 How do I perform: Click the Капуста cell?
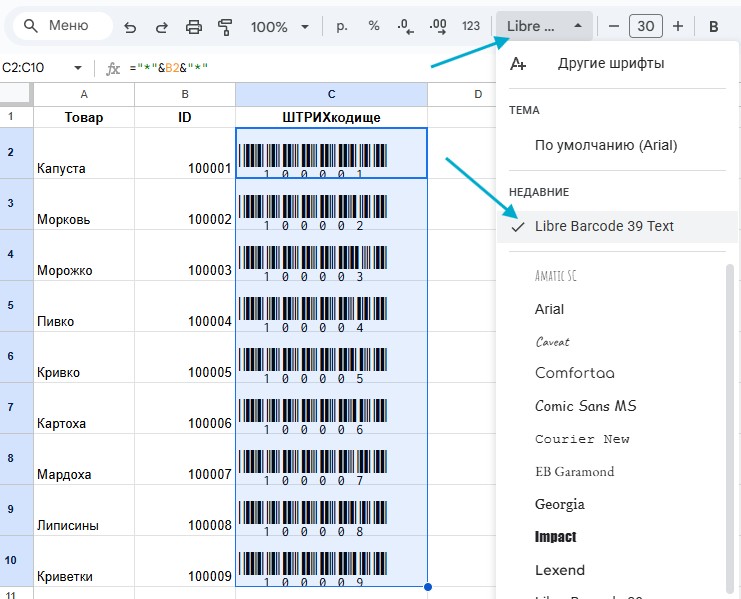[x=84, y=153]
